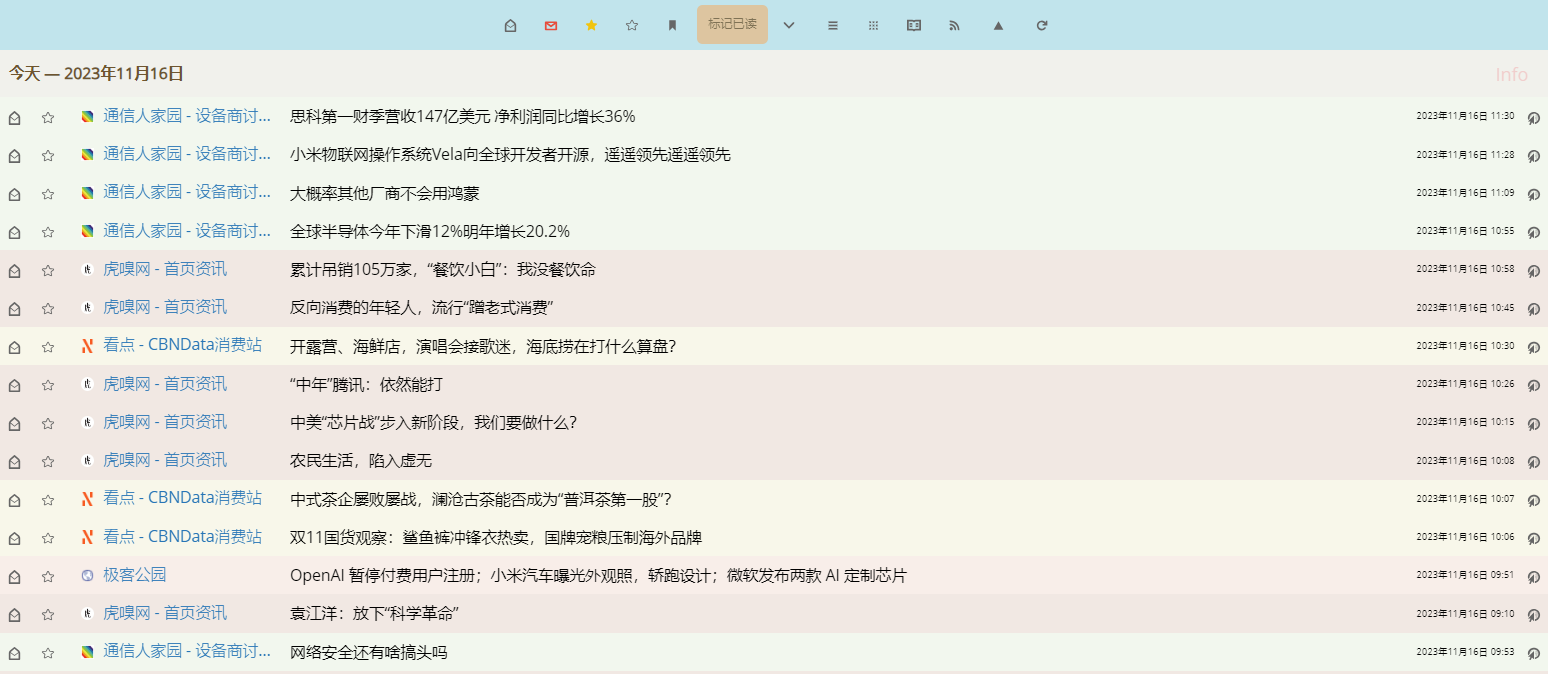Filter favorites with yellow star toolbar icon
This screenshot has width=1548, height=674.
(591, 25)
